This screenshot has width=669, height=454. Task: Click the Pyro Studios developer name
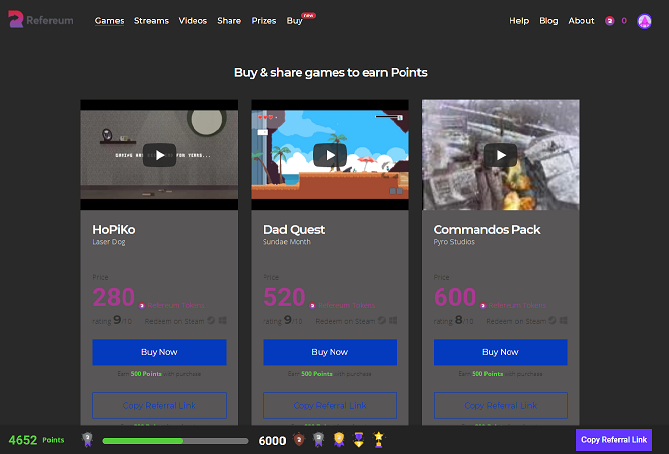coord(454,242)
